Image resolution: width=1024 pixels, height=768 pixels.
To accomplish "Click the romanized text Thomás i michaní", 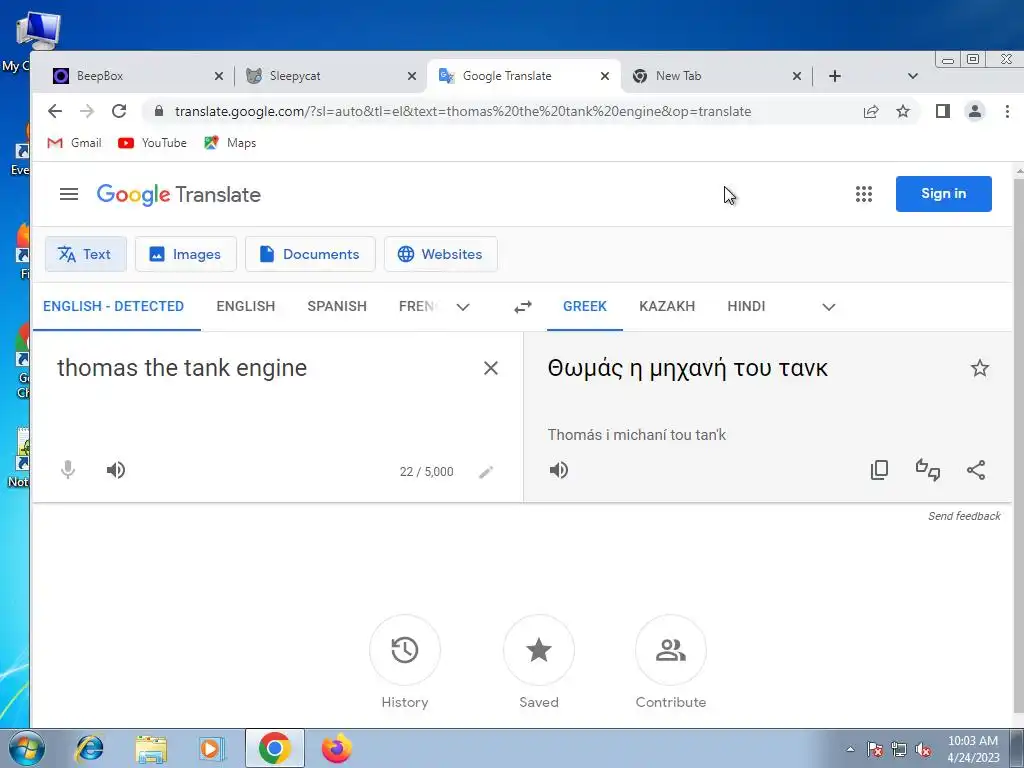I will (x=637, y=435).
